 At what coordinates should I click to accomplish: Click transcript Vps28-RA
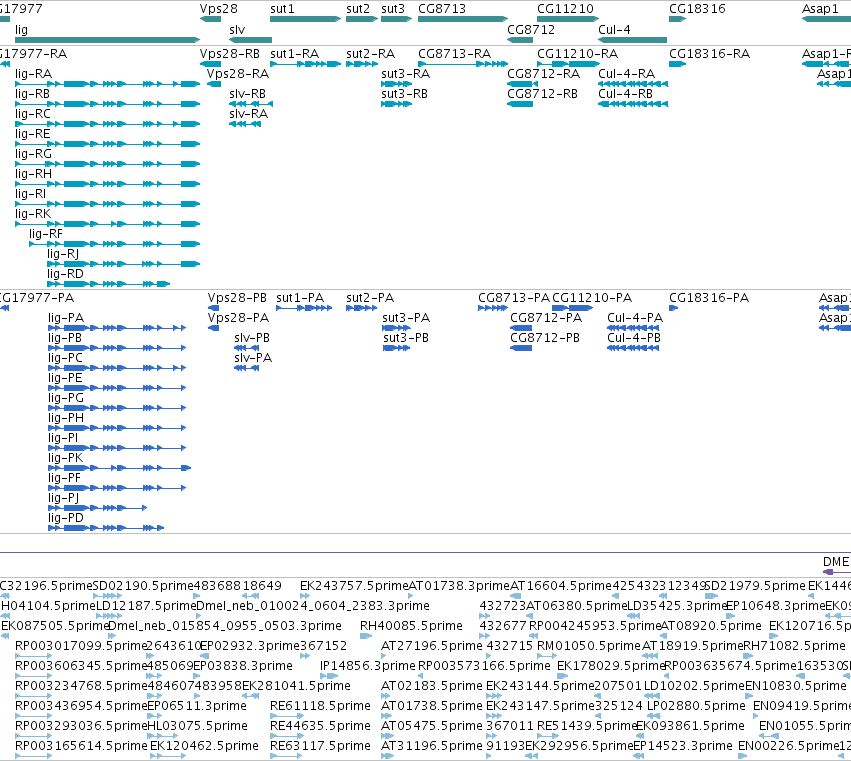point(214,84)
